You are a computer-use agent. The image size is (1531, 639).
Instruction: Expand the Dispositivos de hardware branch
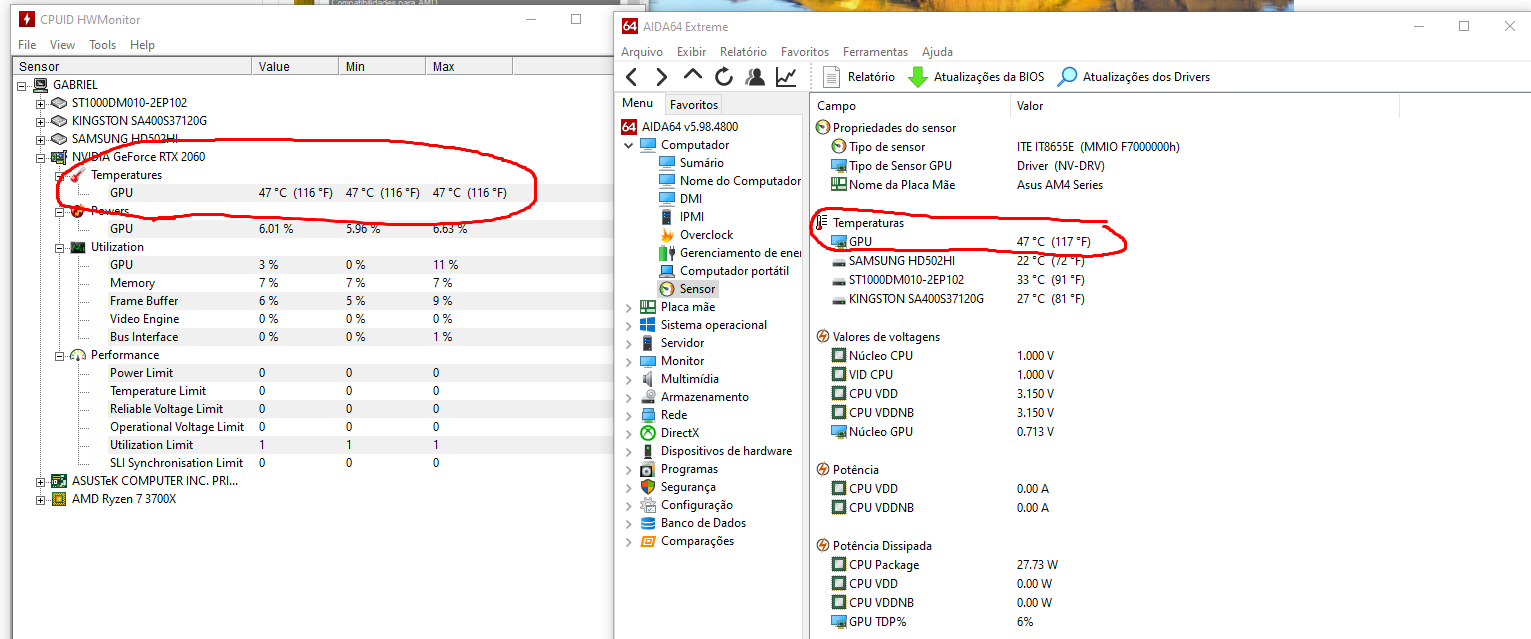point(629,451)
